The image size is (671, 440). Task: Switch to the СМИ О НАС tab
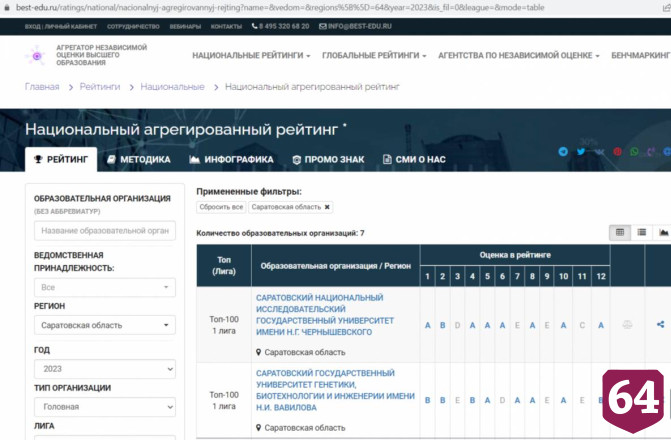click(414, 159)
